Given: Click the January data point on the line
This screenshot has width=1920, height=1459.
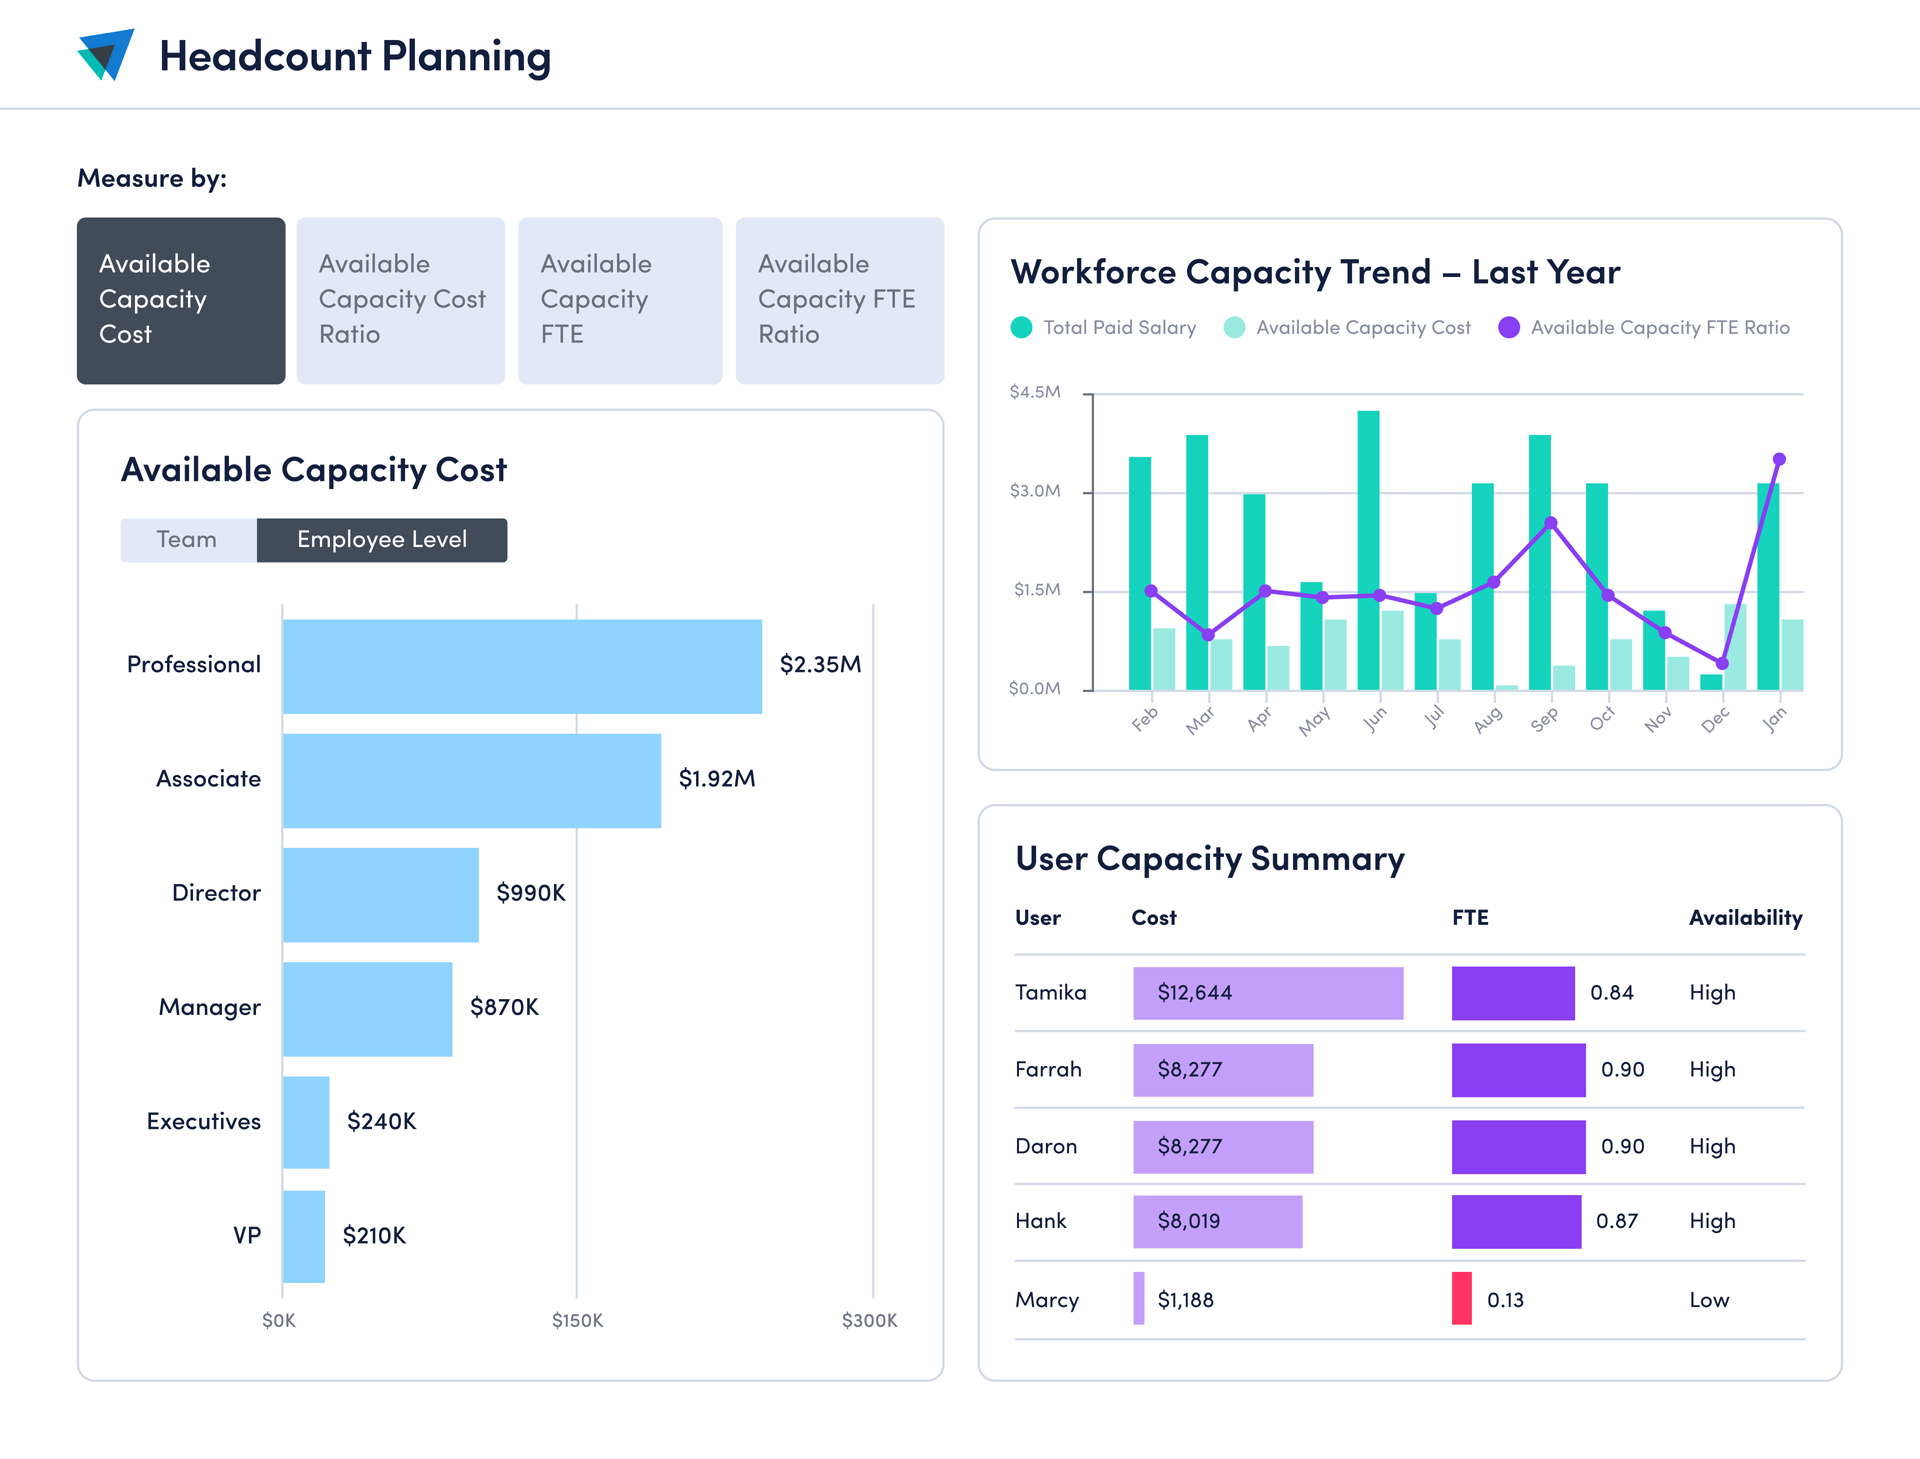Looking at the screenshot, I should (x=1779, y=459).
